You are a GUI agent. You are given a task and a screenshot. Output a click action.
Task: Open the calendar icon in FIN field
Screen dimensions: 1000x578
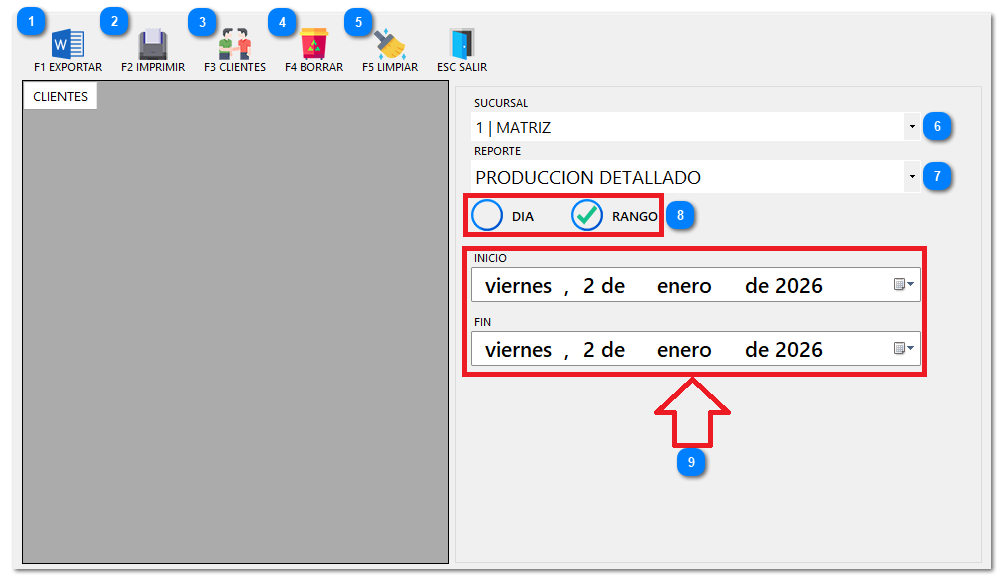(x=903, y=349)
